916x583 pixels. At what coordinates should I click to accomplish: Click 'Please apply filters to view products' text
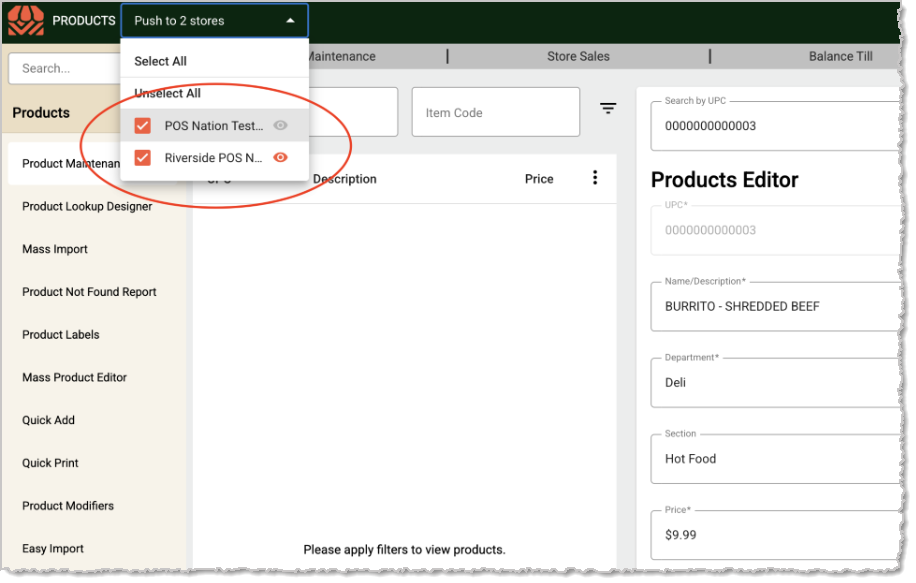(404, 550)
